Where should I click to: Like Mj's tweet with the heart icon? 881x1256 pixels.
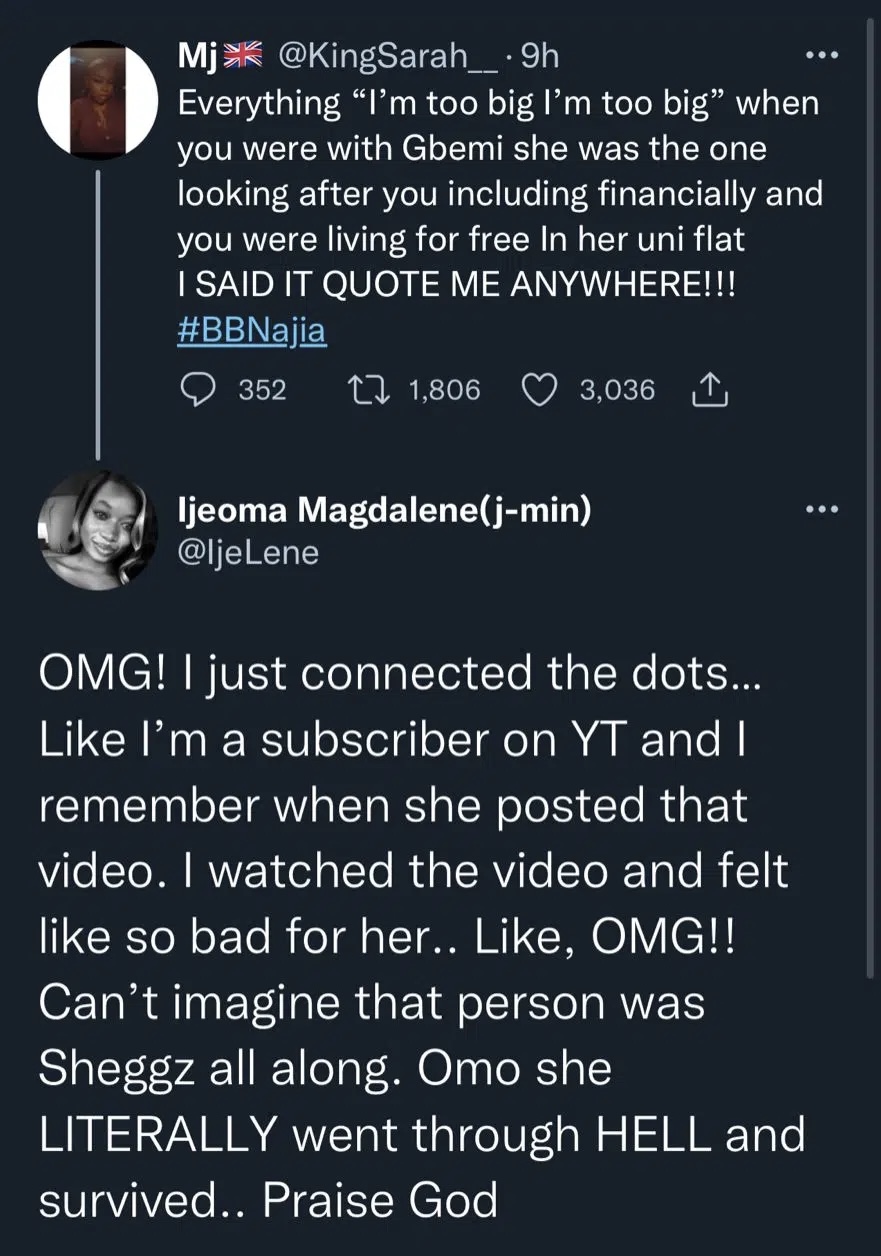tap(541, 390)
